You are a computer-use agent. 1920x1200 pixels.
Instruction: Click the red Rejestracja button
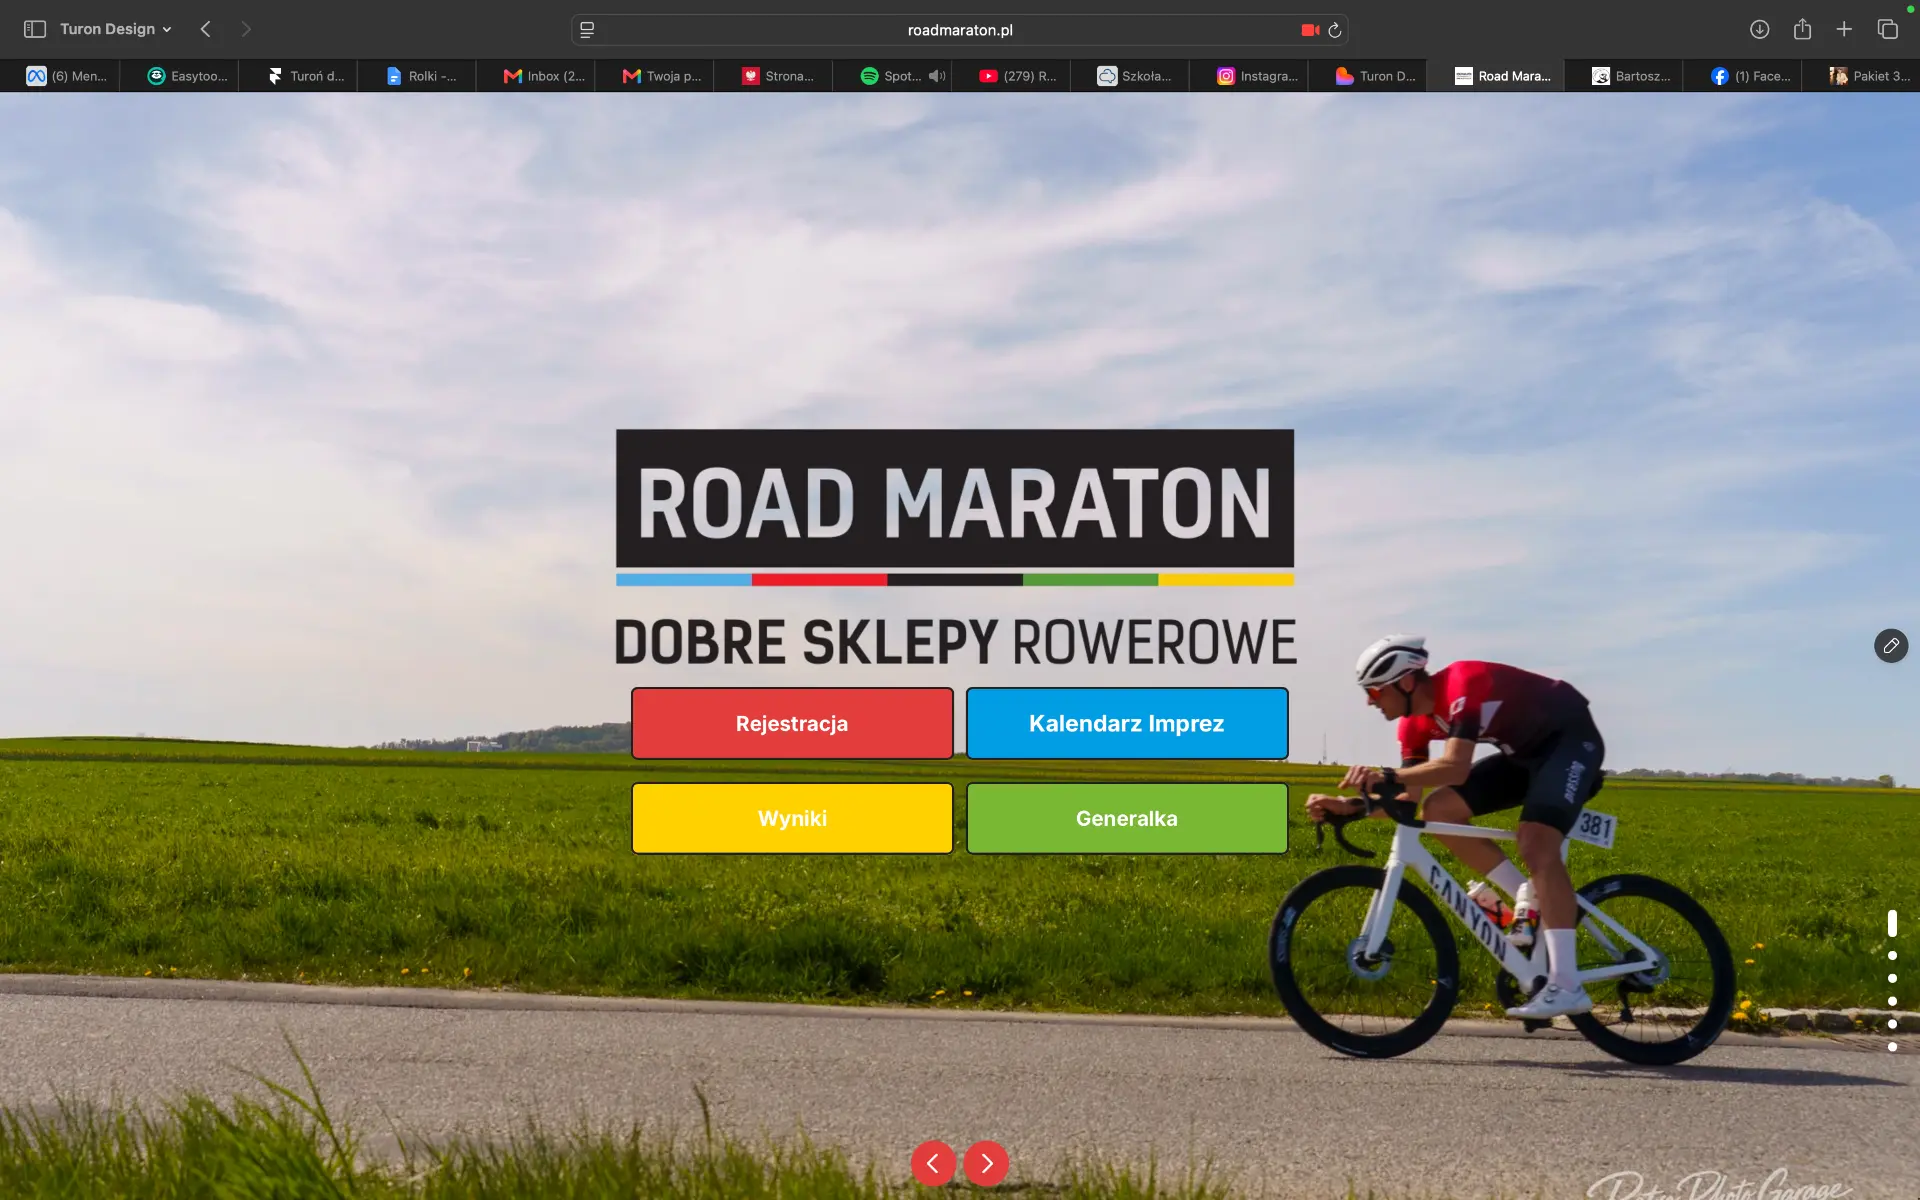792,723
